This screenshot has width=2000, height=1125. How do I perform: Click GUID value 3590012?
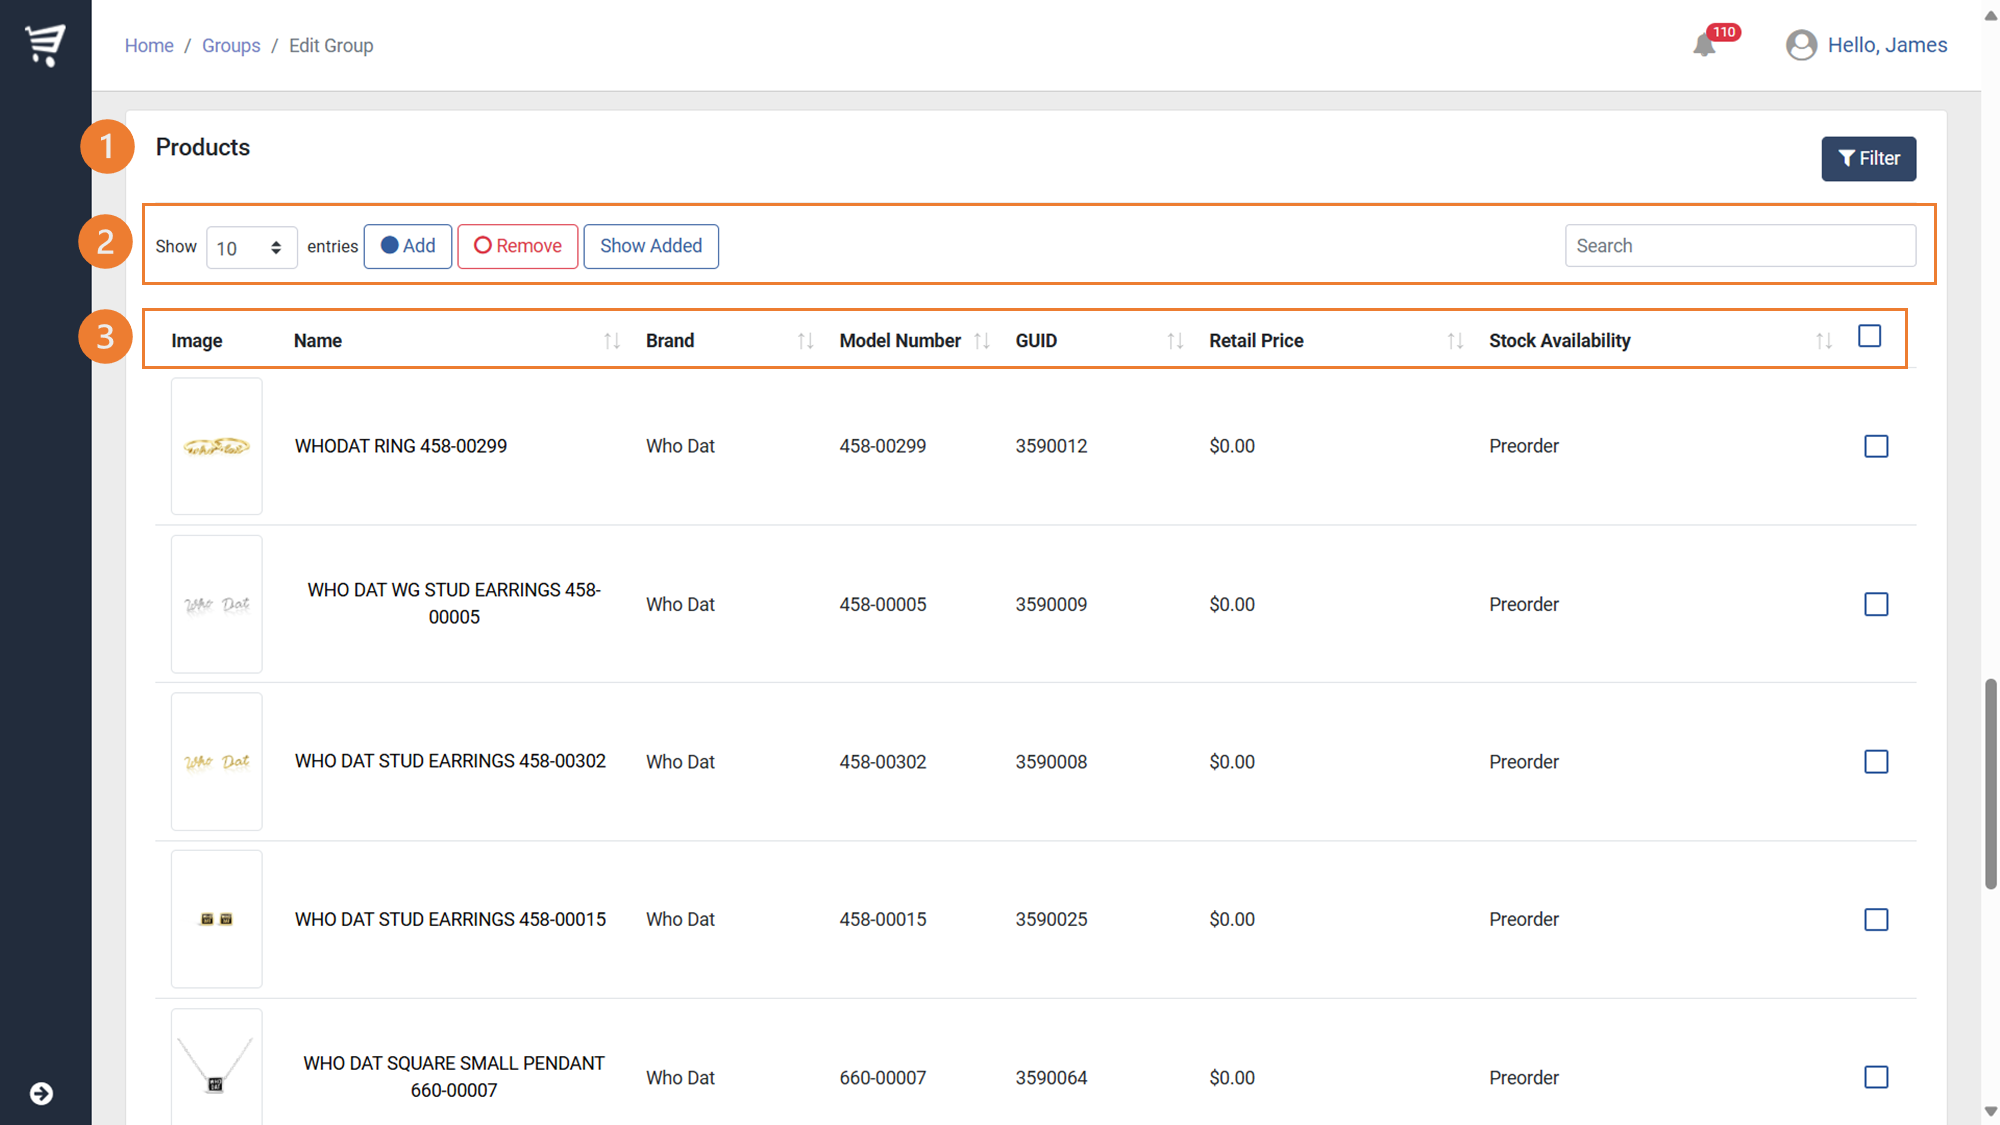coord(1051,446)
